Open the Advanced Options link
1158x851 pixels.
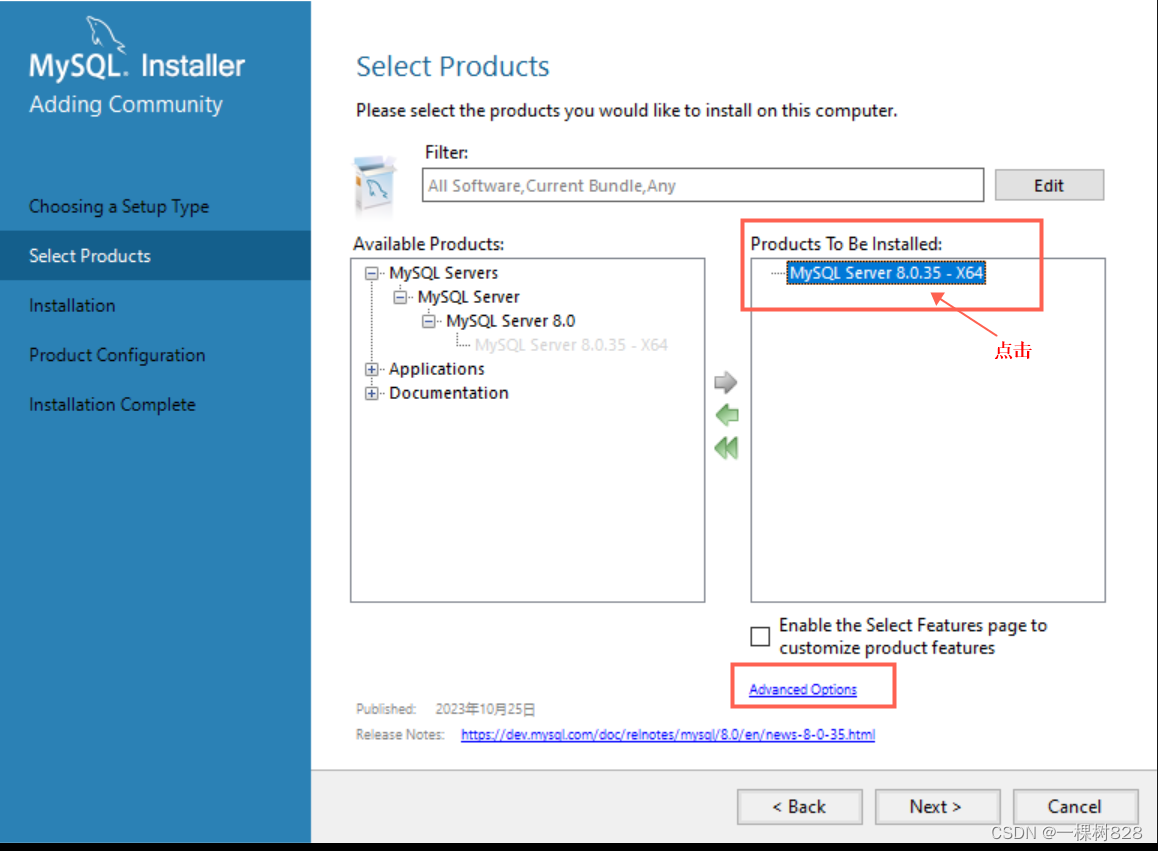(803, 689)
